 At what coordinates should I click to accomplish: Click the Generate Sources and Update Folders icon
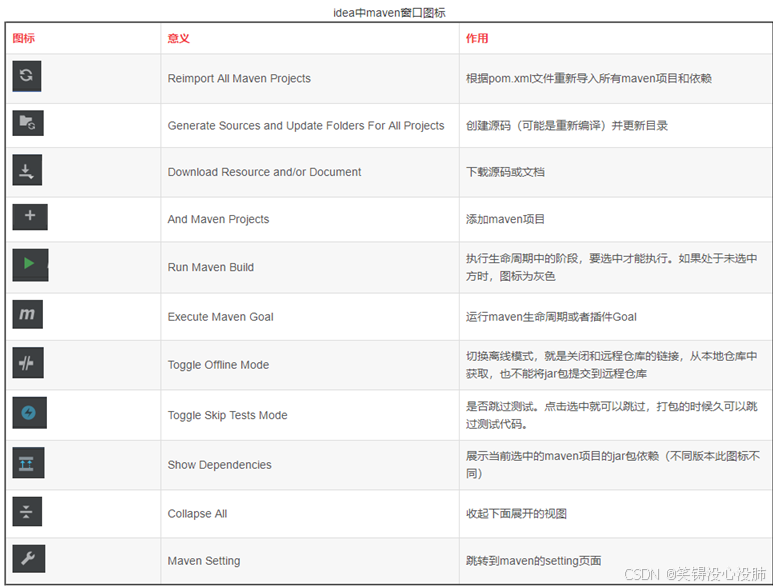click(28, 123)
